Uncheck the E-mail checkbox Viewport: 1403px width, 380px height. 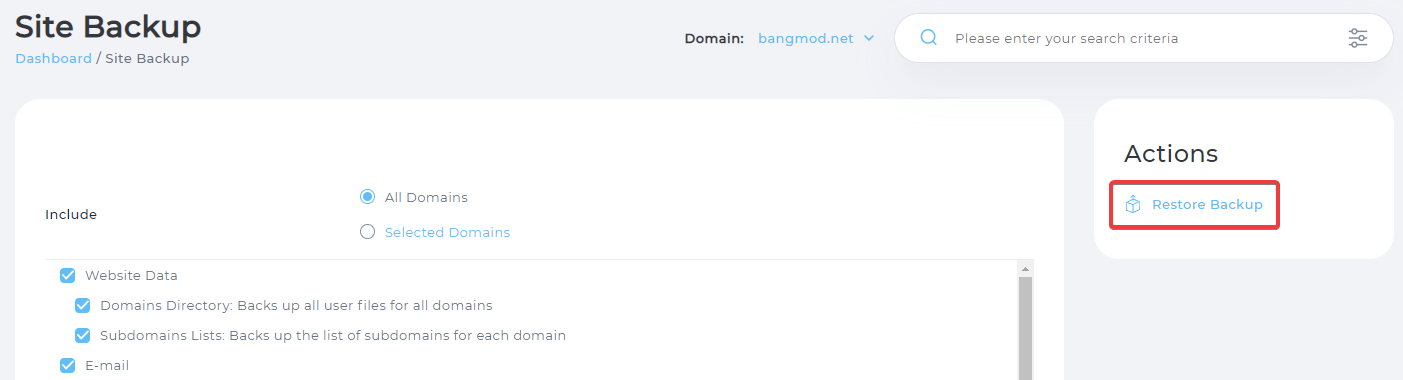(x=68, y=365)
